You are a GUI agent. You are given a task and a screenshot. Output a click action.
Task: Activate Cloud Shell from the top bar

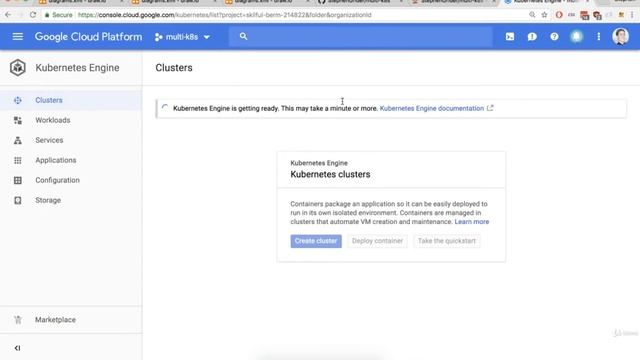tap(510, 37)
